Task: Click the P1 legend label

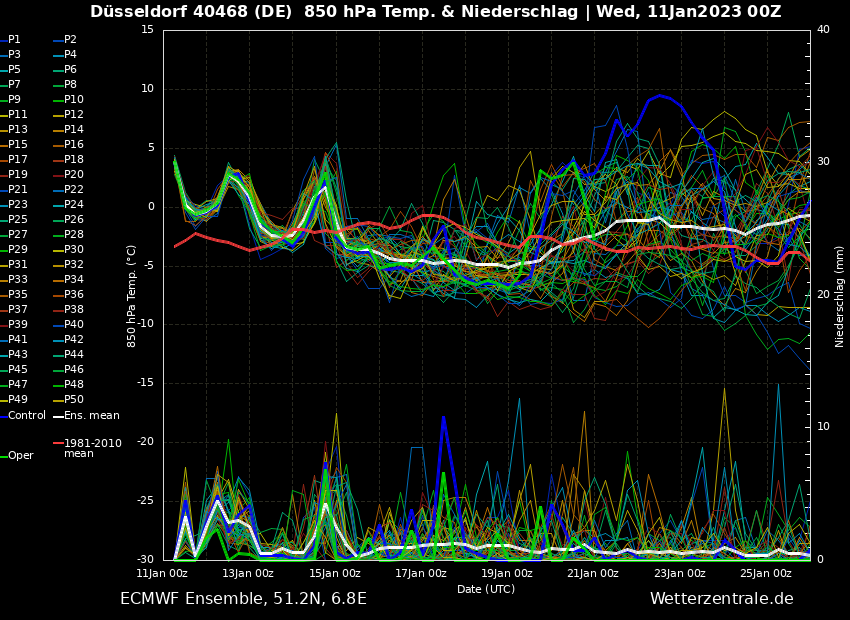Action: tap(14, 40)
